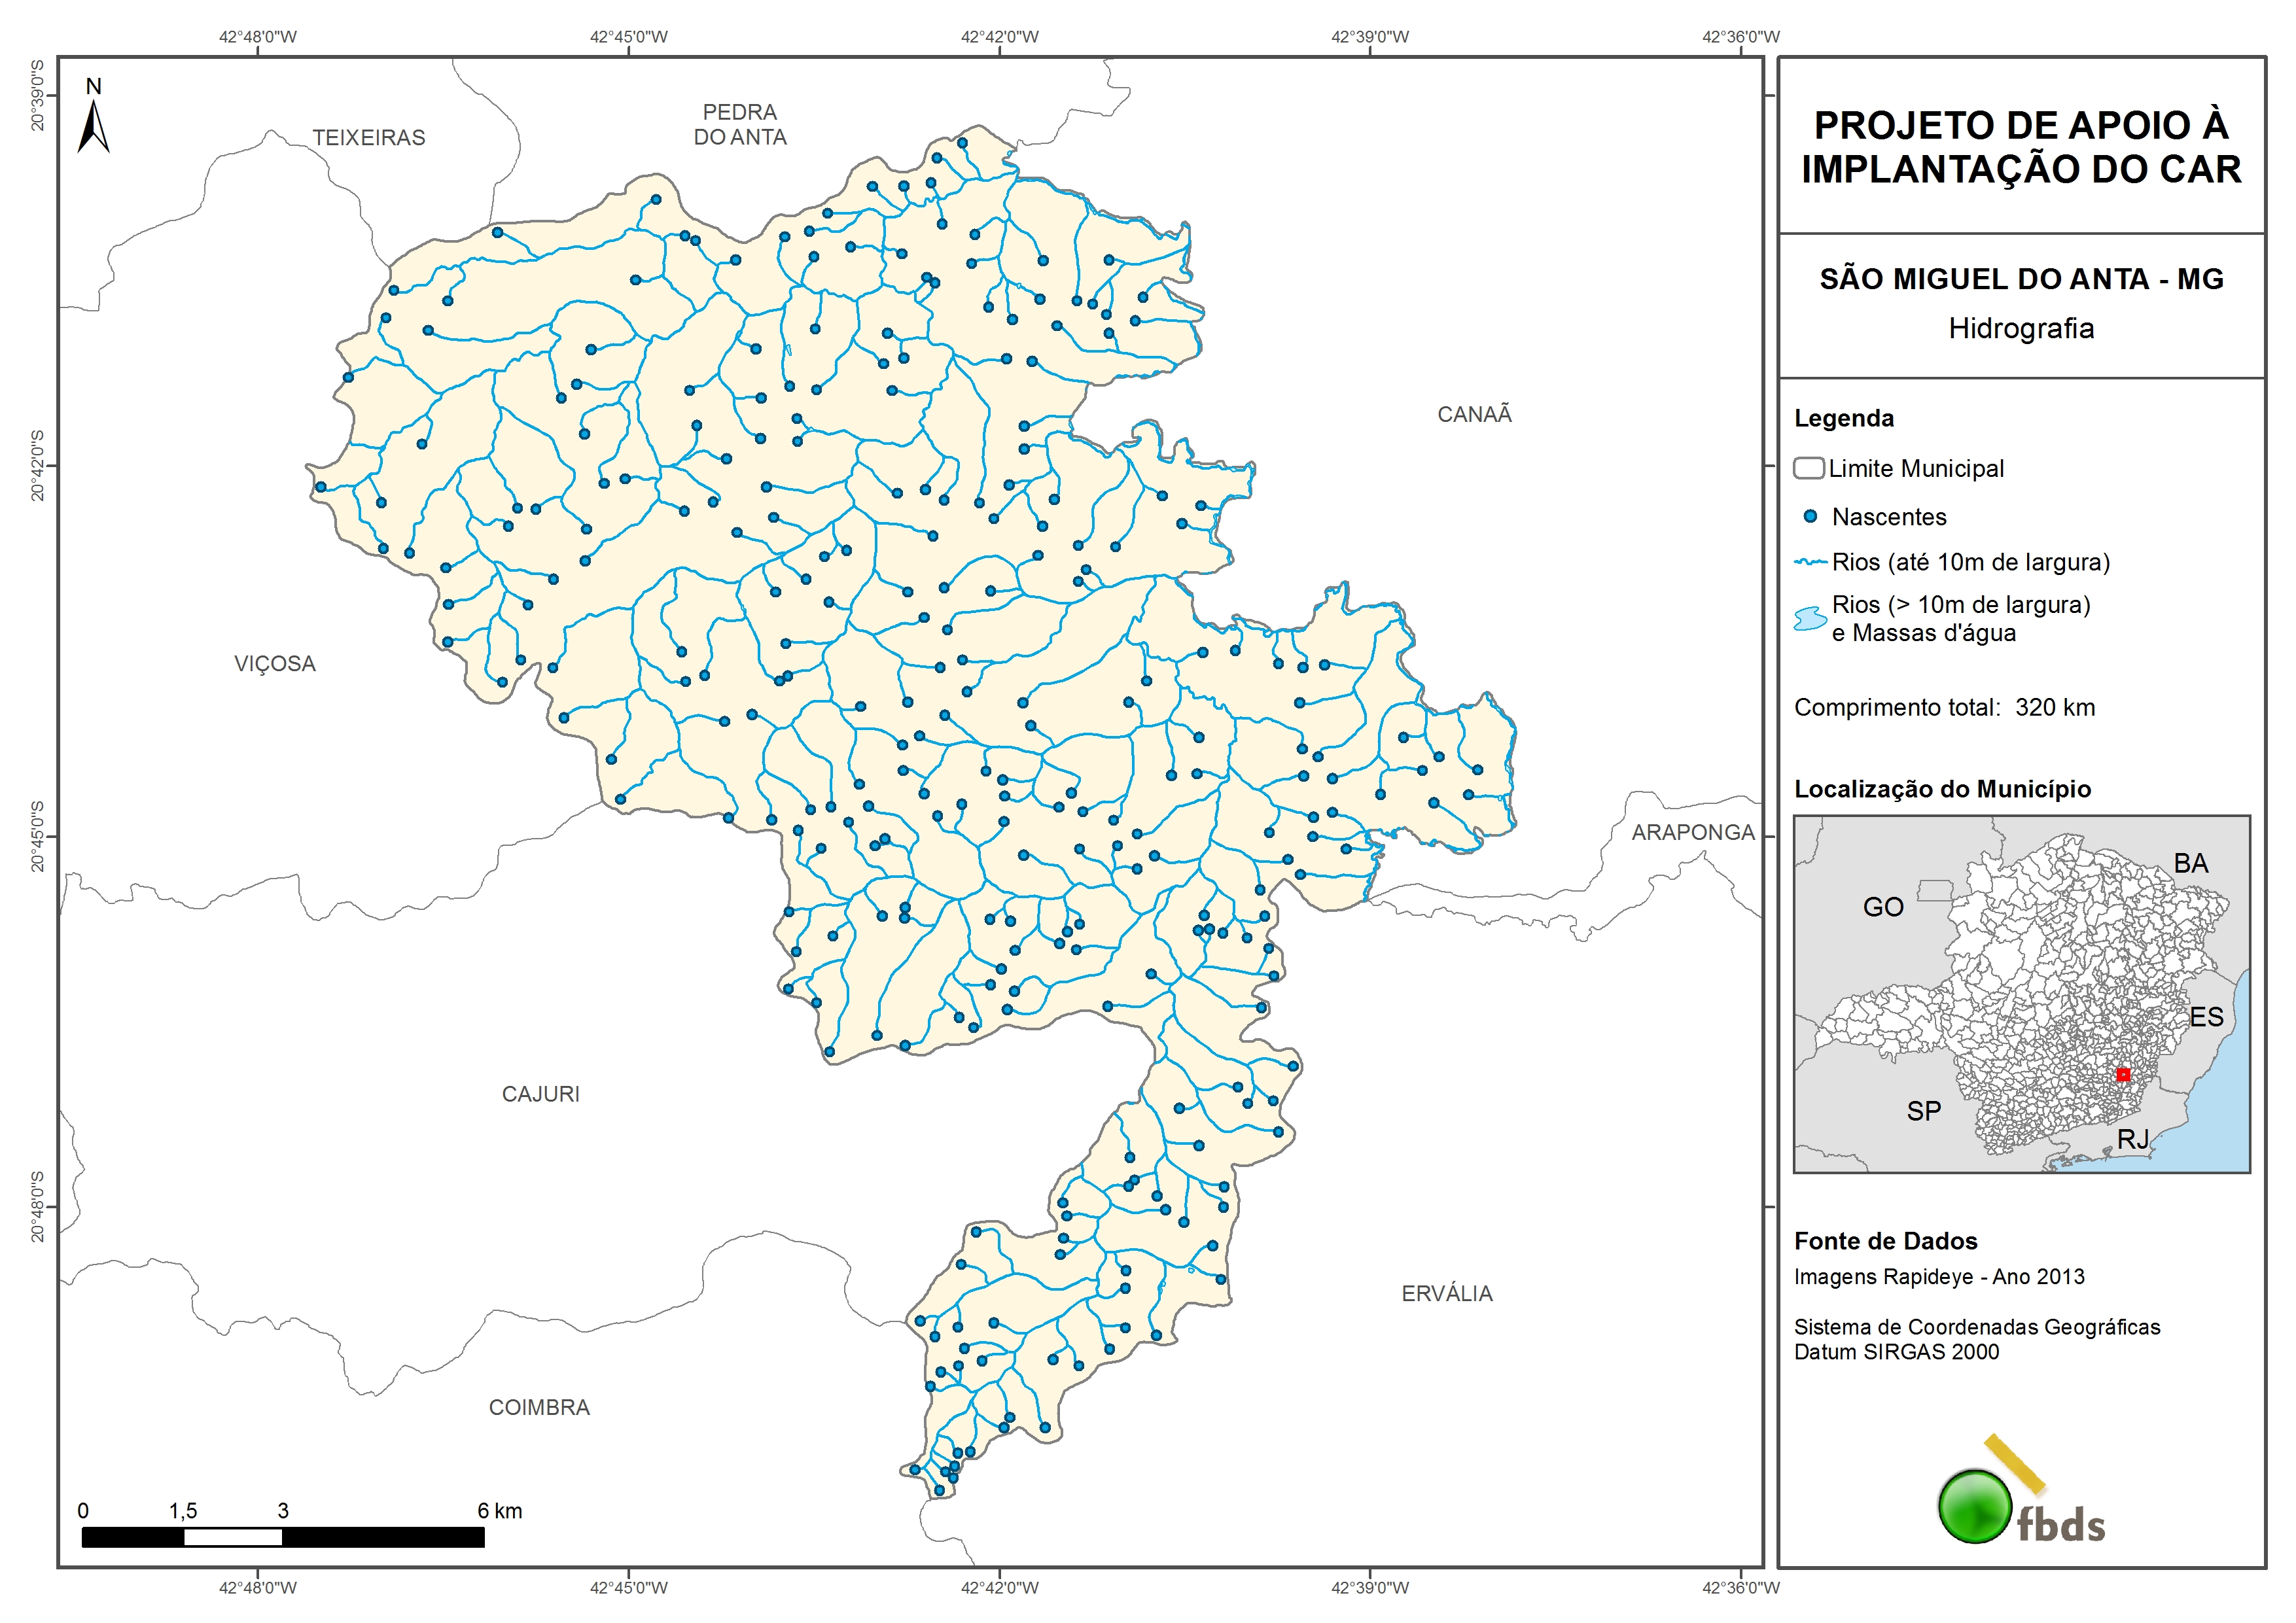
Task: Click the COIMBRA municipality label
Action: pos(539,1407)
